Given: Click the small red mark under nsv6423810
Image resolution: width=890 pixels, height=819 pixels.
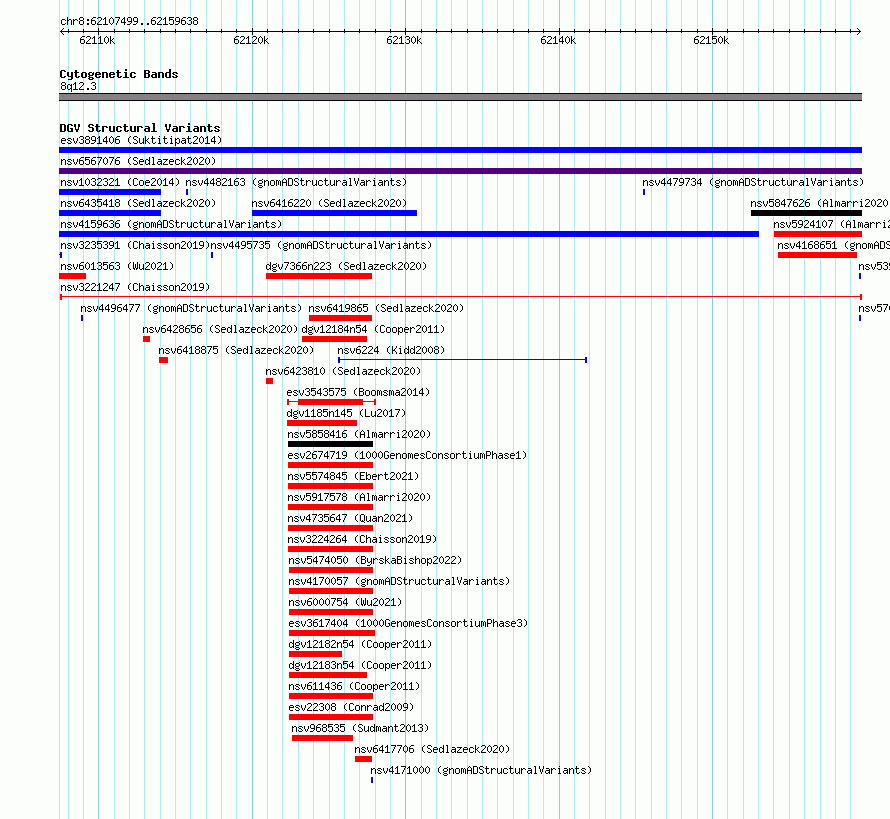Looking at the screenshot, I should click(270, 381).
